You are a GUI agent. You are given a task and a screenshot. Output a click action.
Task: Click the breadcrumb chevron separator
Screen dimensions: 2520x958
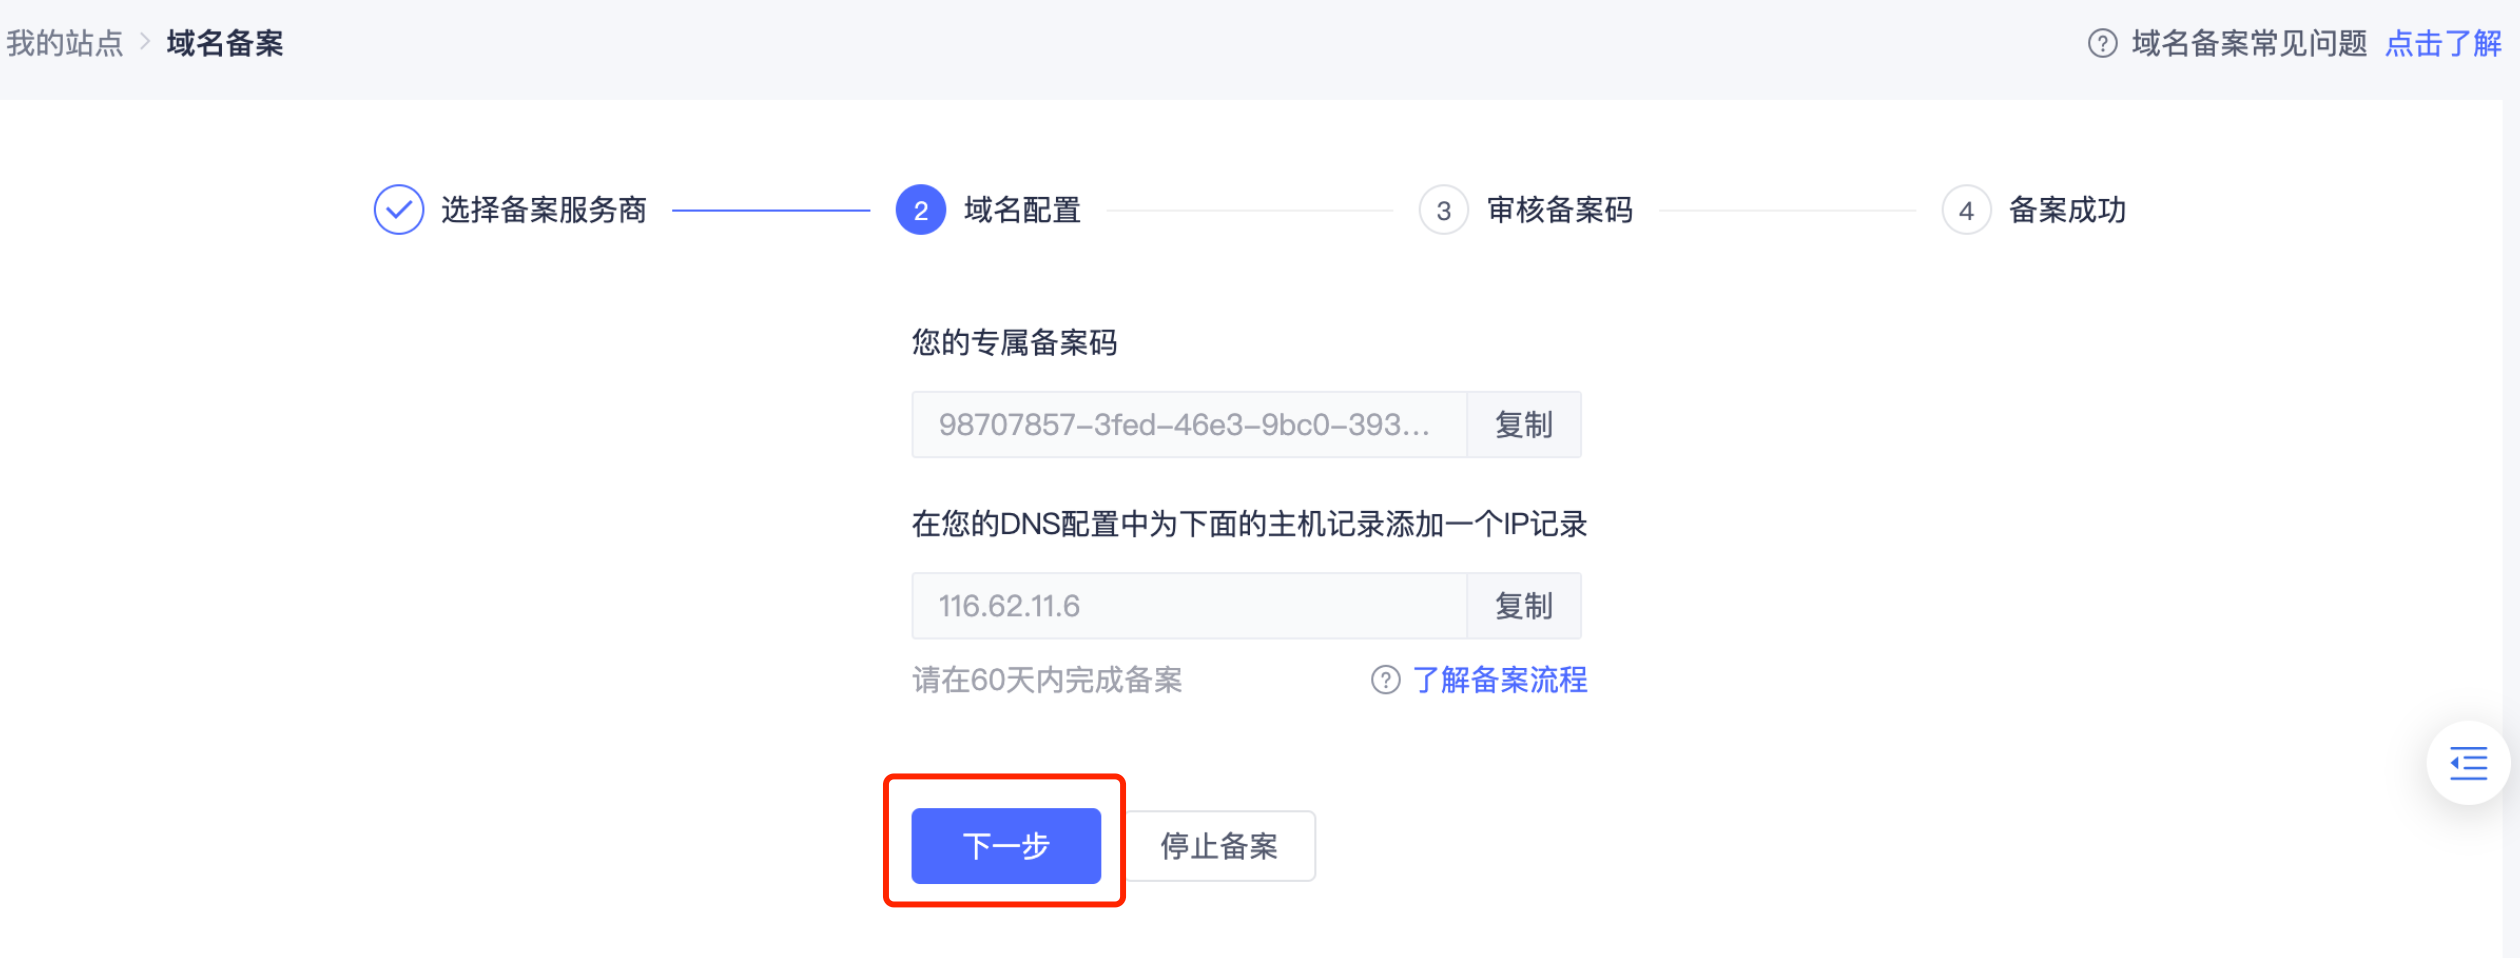[x=145, y=42]
